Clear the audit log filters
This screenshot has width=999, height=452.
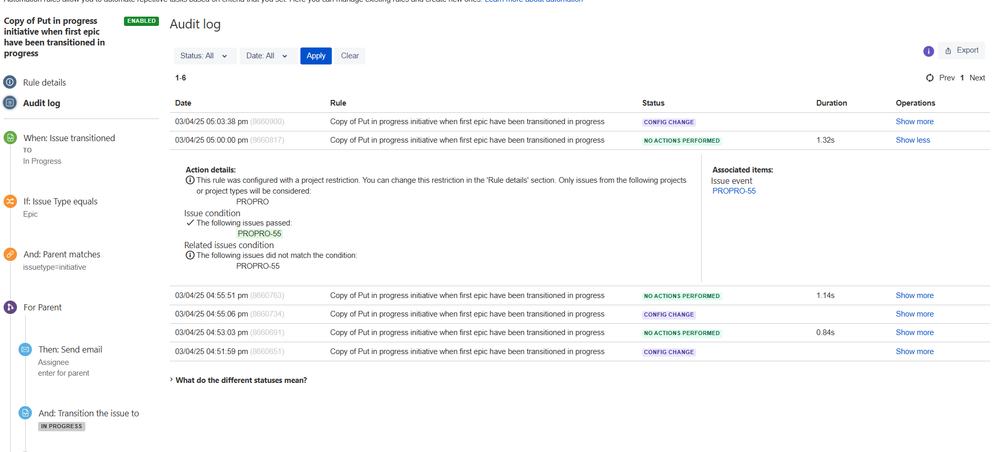click(350, 56)
